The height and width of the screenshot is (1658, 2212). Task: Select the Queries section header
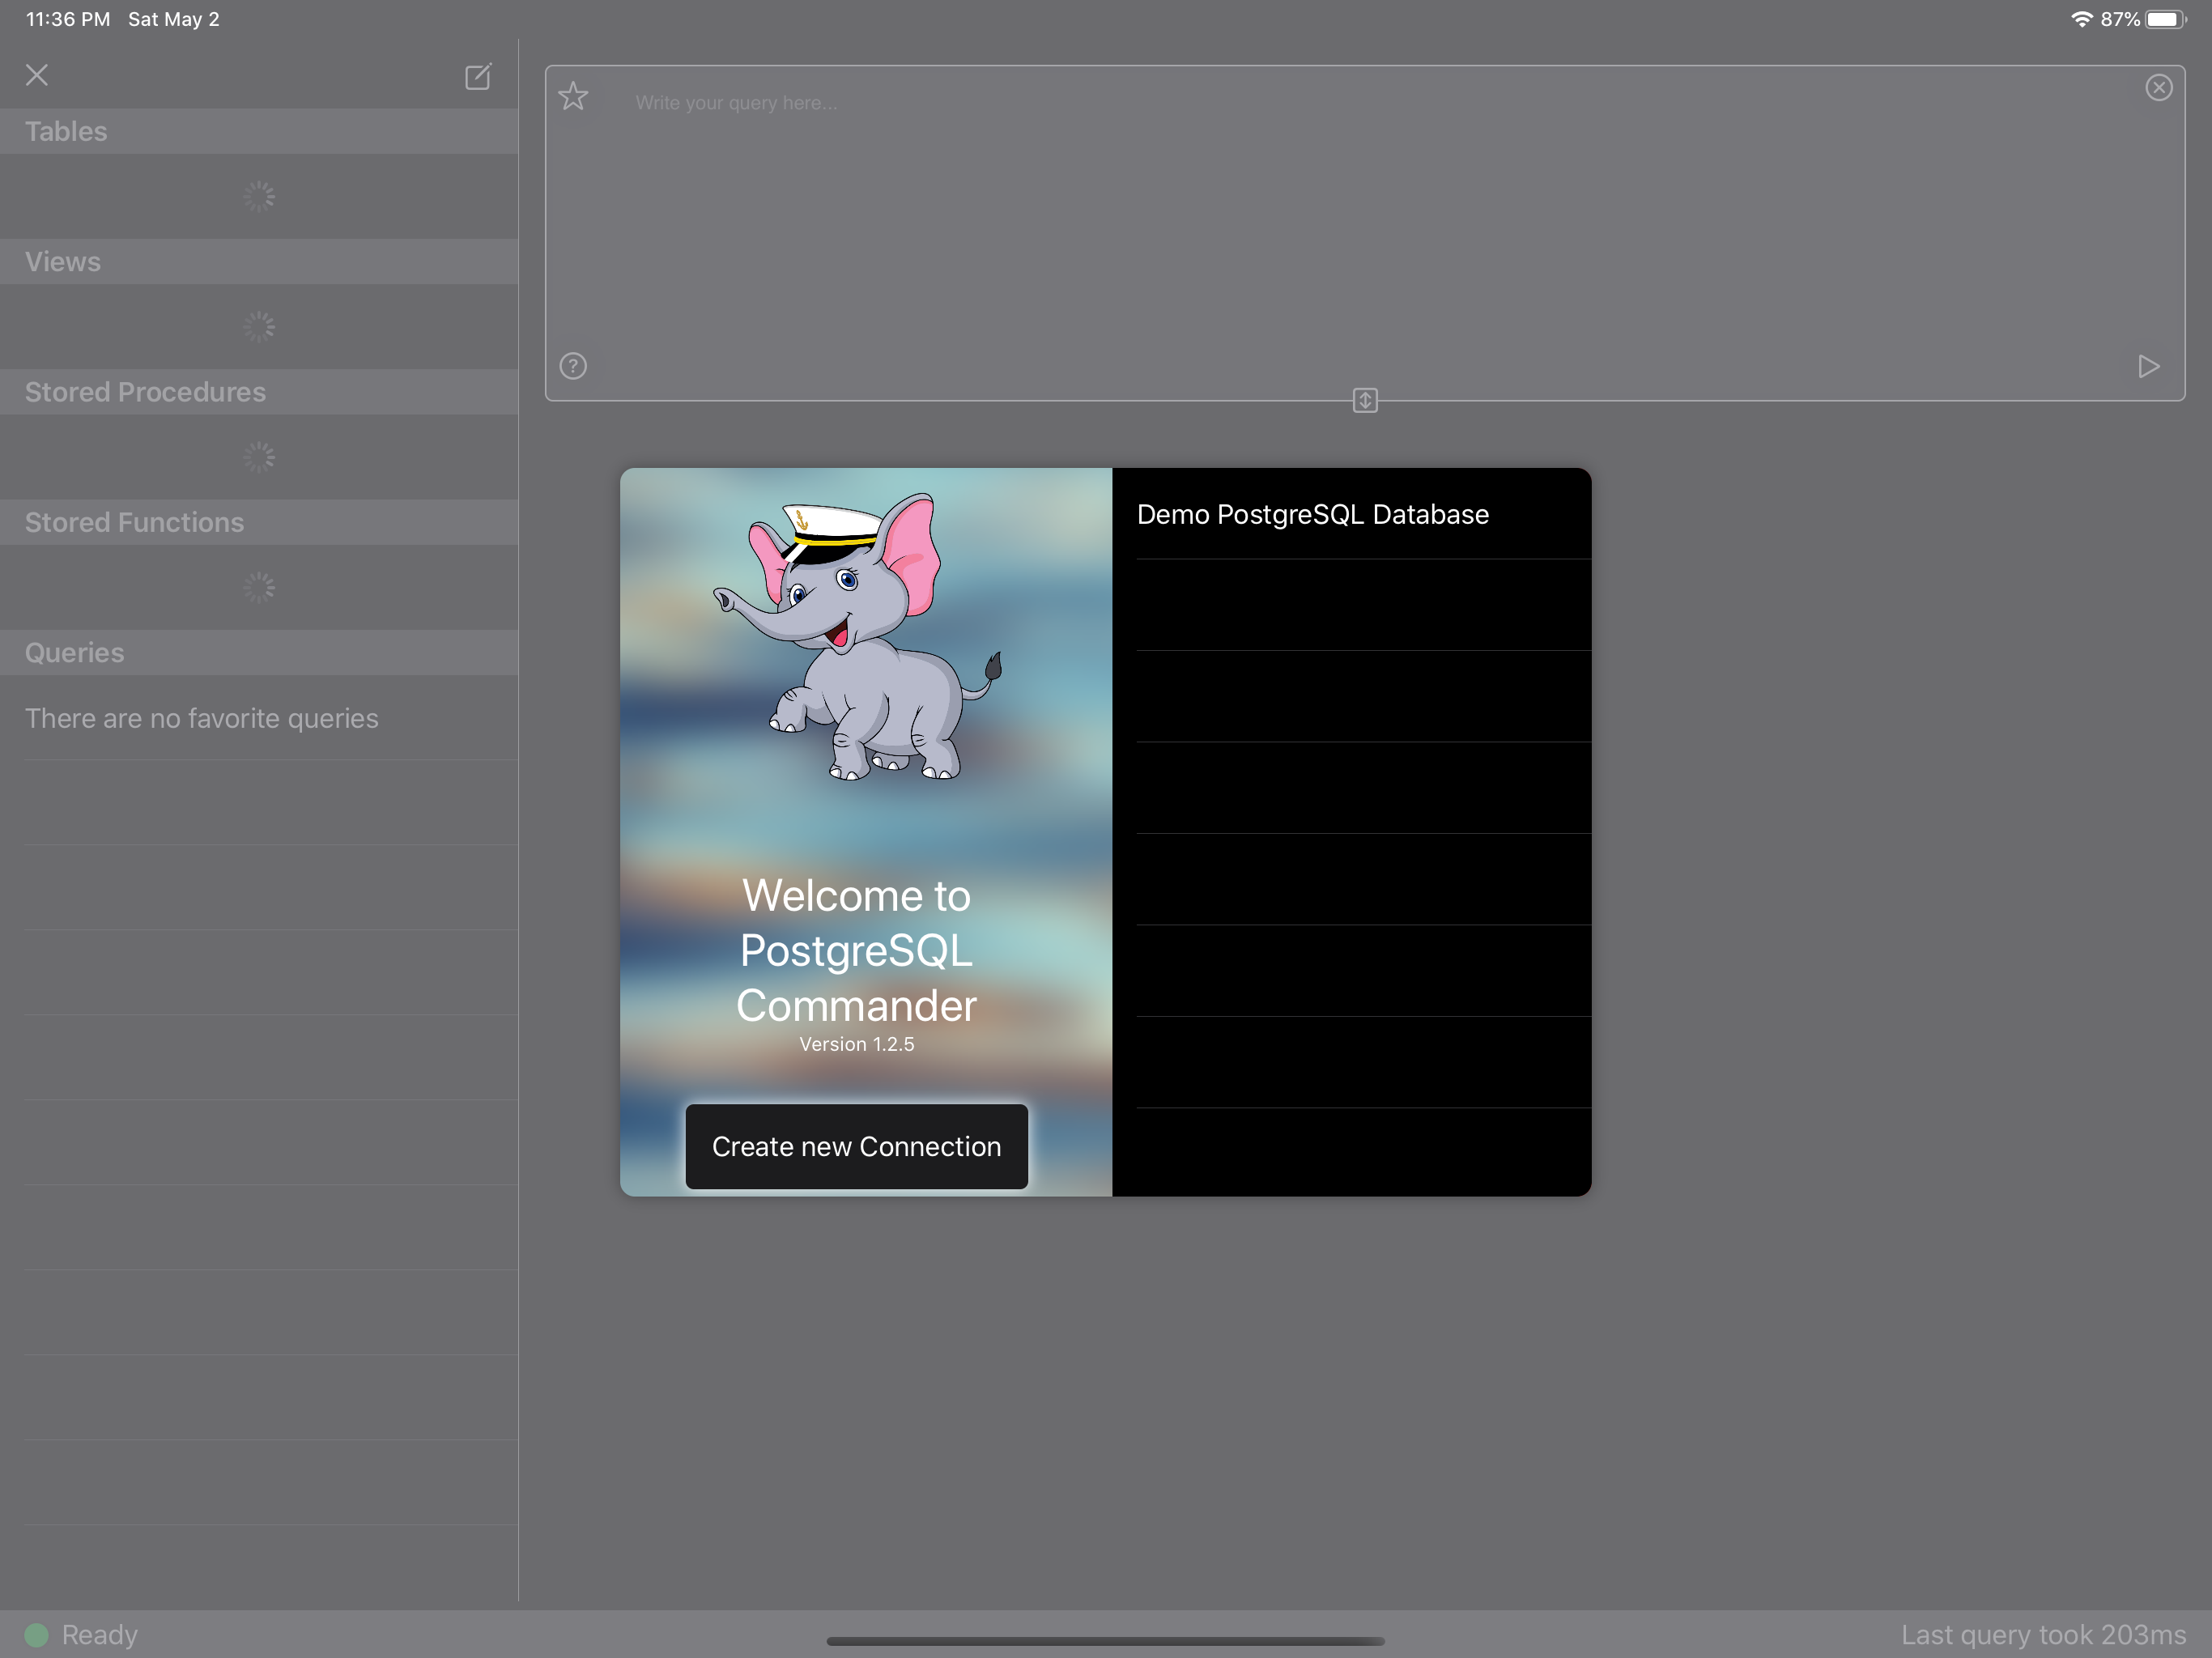(75, 653)
